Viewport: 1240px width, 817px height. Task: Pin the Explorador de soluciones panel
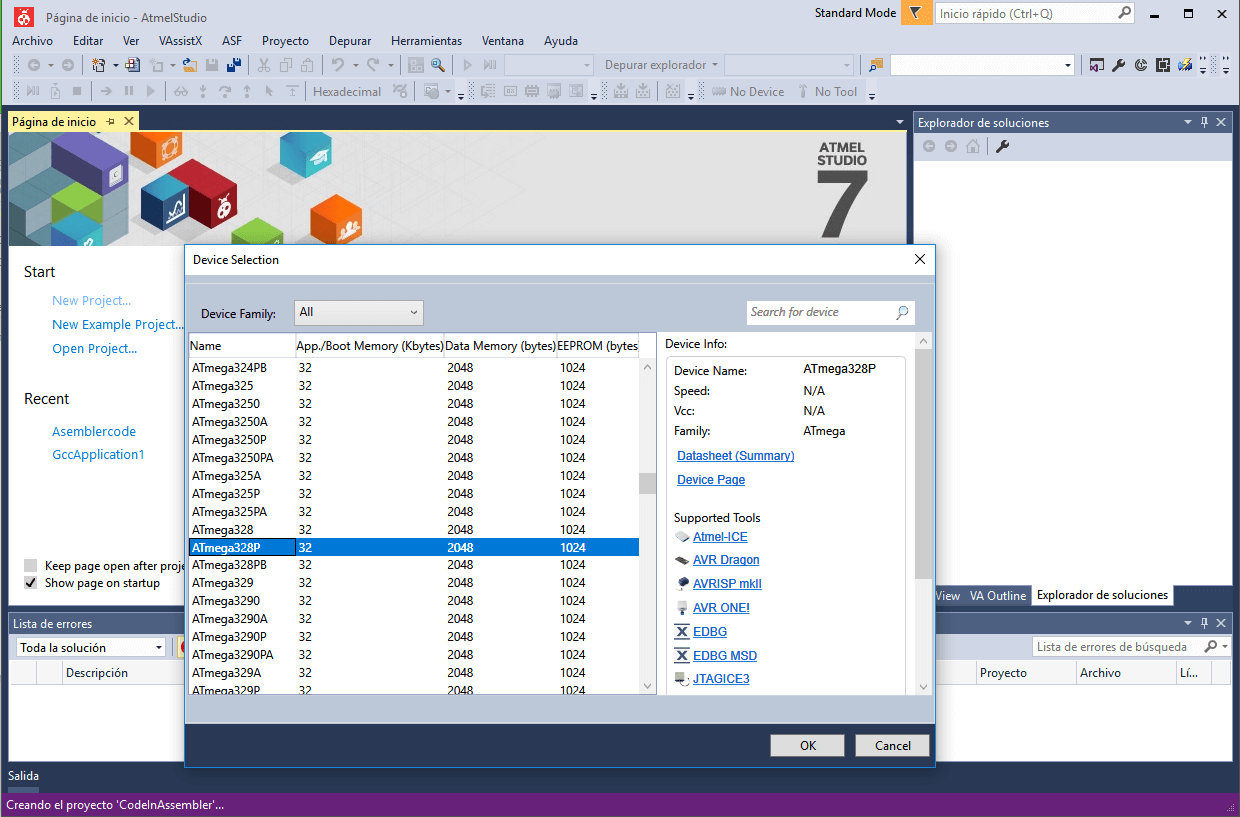pyautogui.click(x=1205, y=122)
